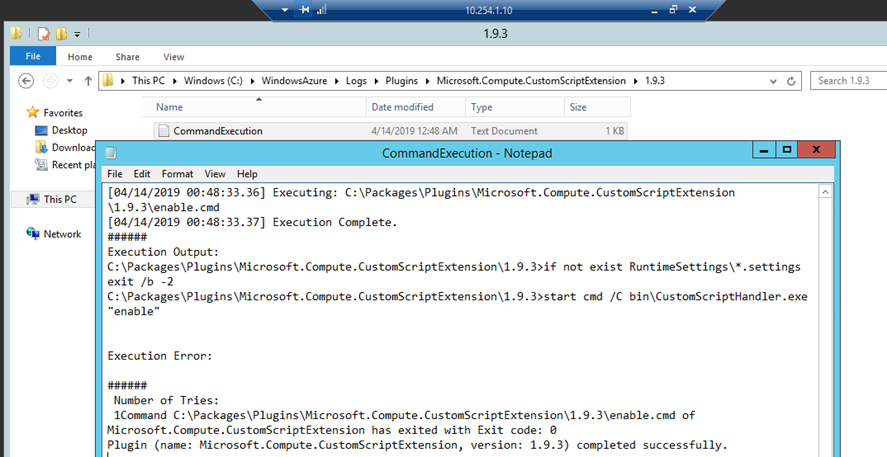The height and width of the screenshot is (457, 887).
Task: Open remote desktop connection bar dropdown
Action: (285, 10)
